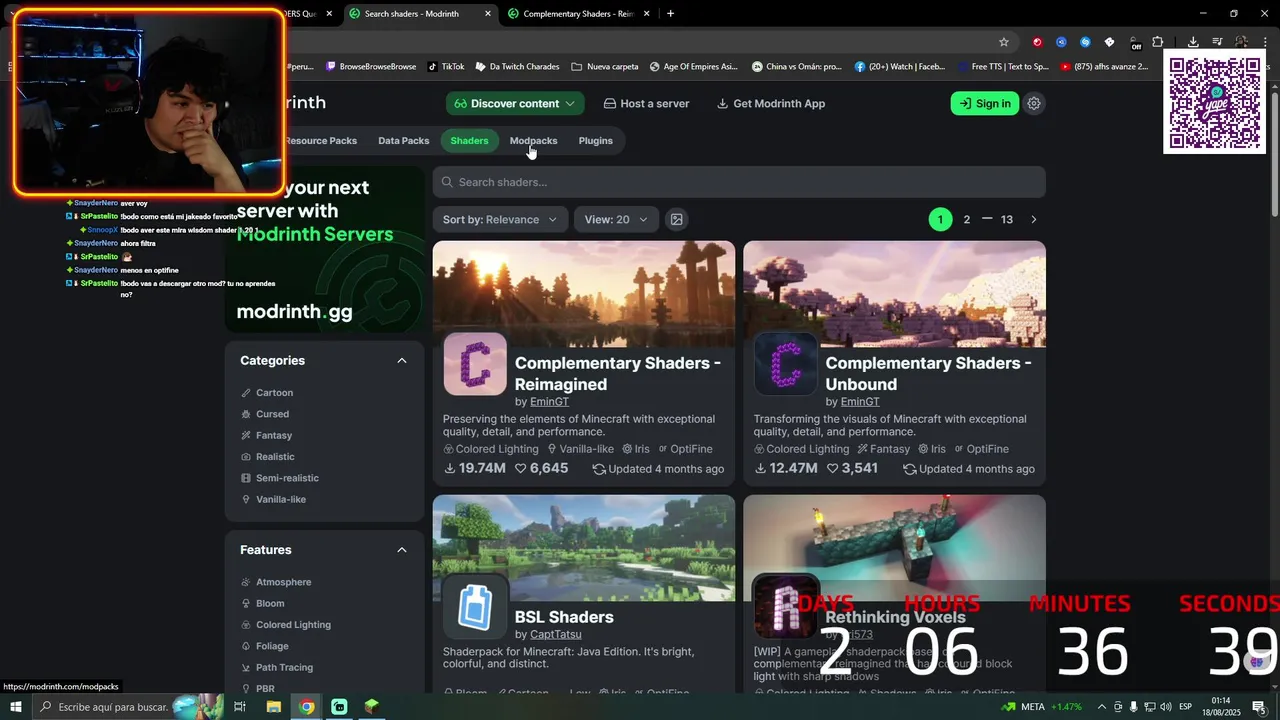Open the modrinth.gg servers ad banner
Screen dimensions: 1280x720
[324, 249]
